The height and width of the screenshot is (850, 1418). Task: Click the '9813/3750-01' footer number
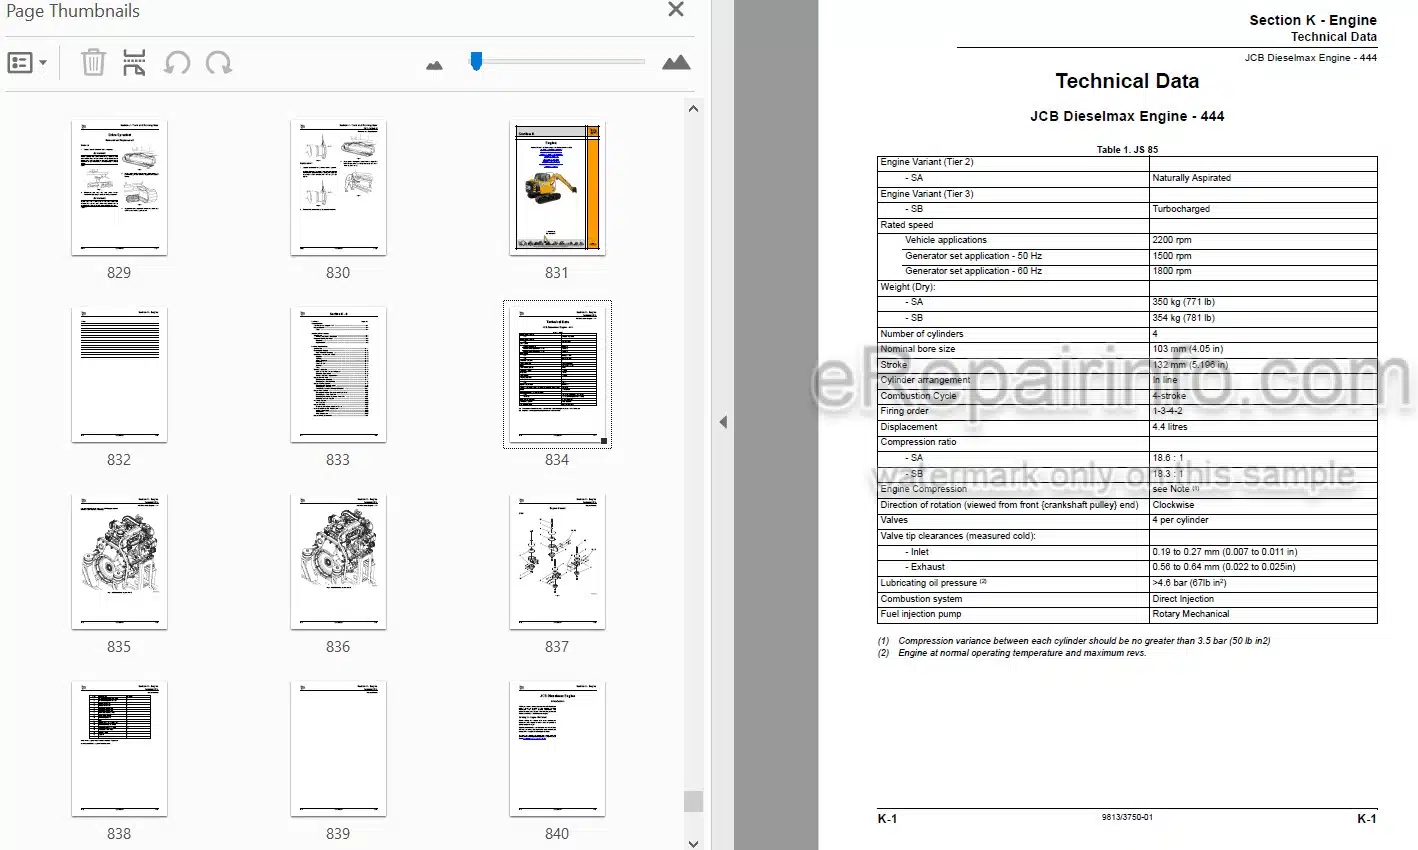pyautogui.click(x=1127, y=818)
